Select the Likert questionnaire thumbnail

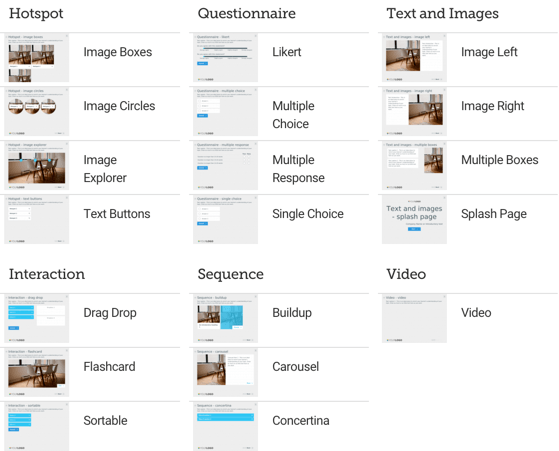click(x=225, y=58)
